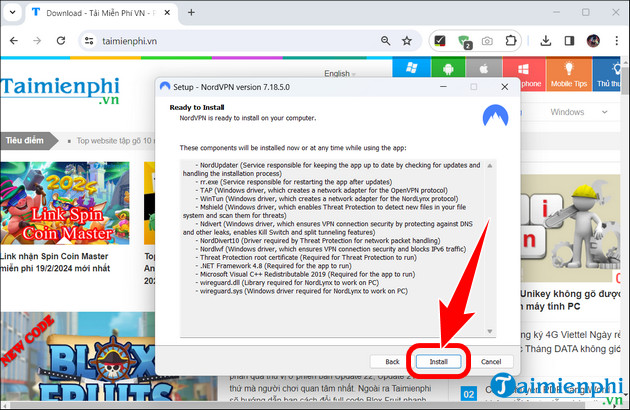The width and height of the screenshot is (630, 410).
Task: Open the Unikey keyboard robot thumbnail
Action: pos(571,228)
